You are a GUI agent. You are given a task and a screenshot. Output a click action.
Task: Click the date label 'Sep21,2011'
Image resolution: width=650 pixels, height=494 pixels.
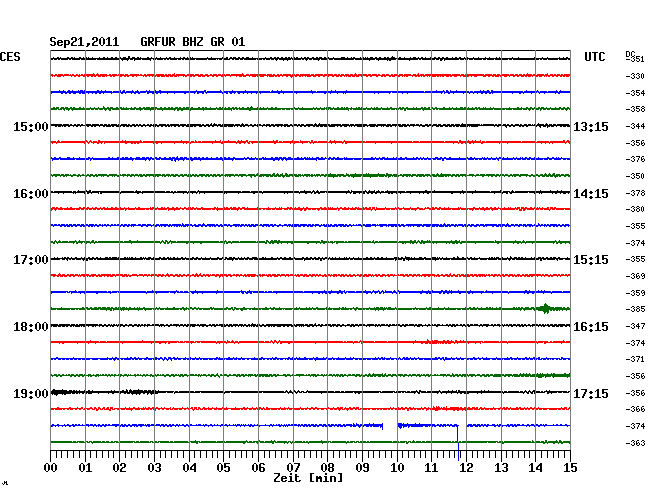84,42
